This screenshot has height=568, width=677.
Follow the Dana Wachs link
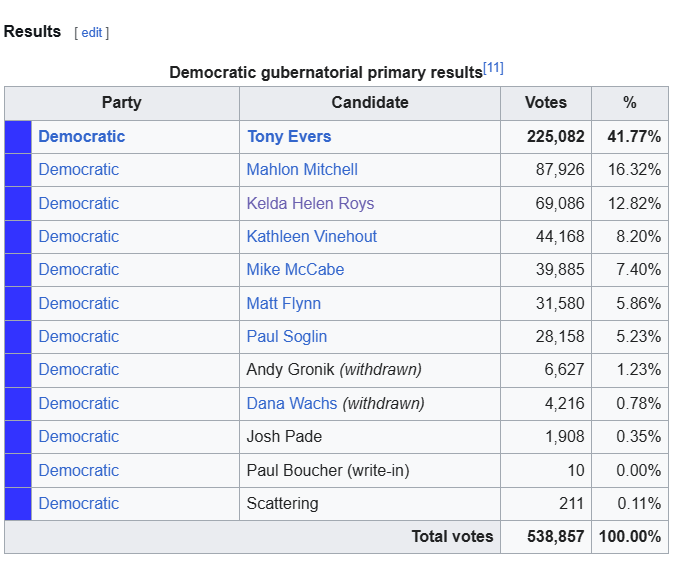(291, 403)
